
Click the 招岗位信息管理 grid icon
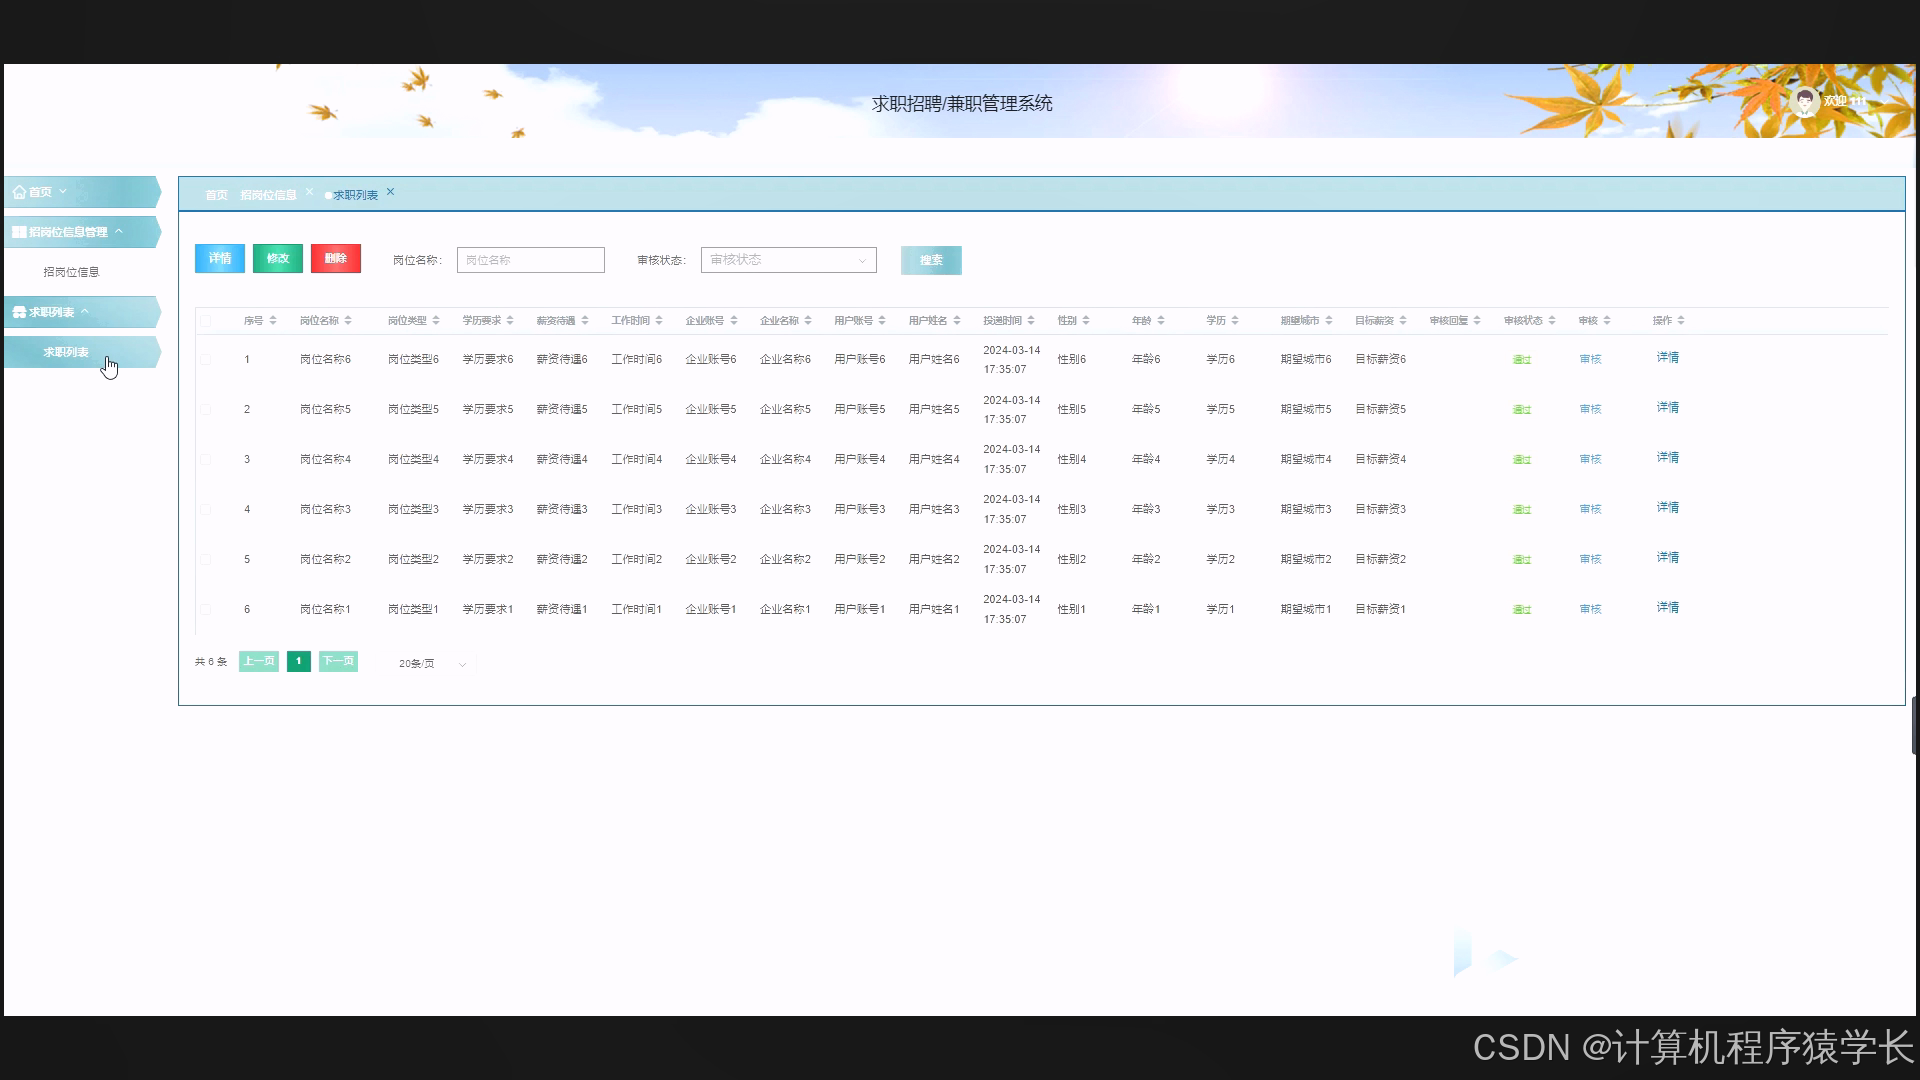coord(19,232)
